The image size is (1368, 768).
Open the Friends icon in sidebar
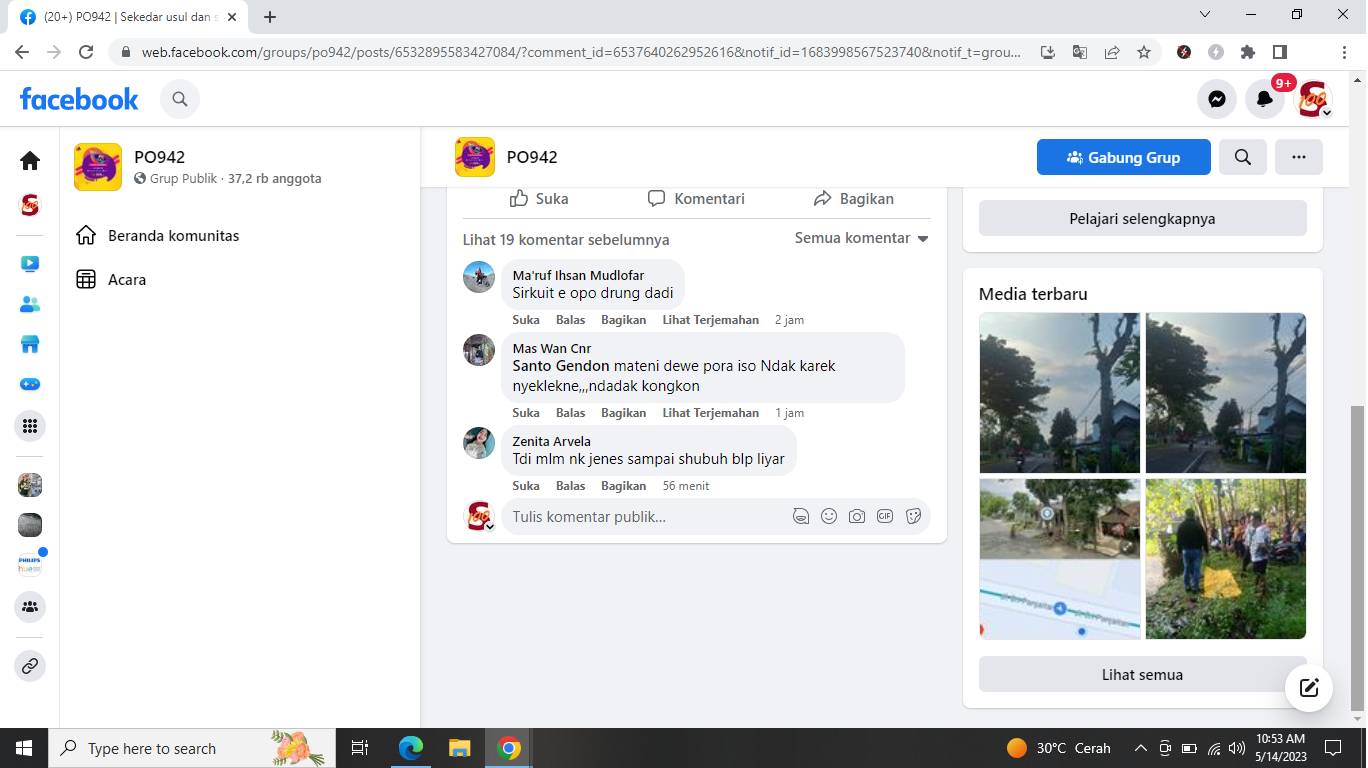point(30,304)
